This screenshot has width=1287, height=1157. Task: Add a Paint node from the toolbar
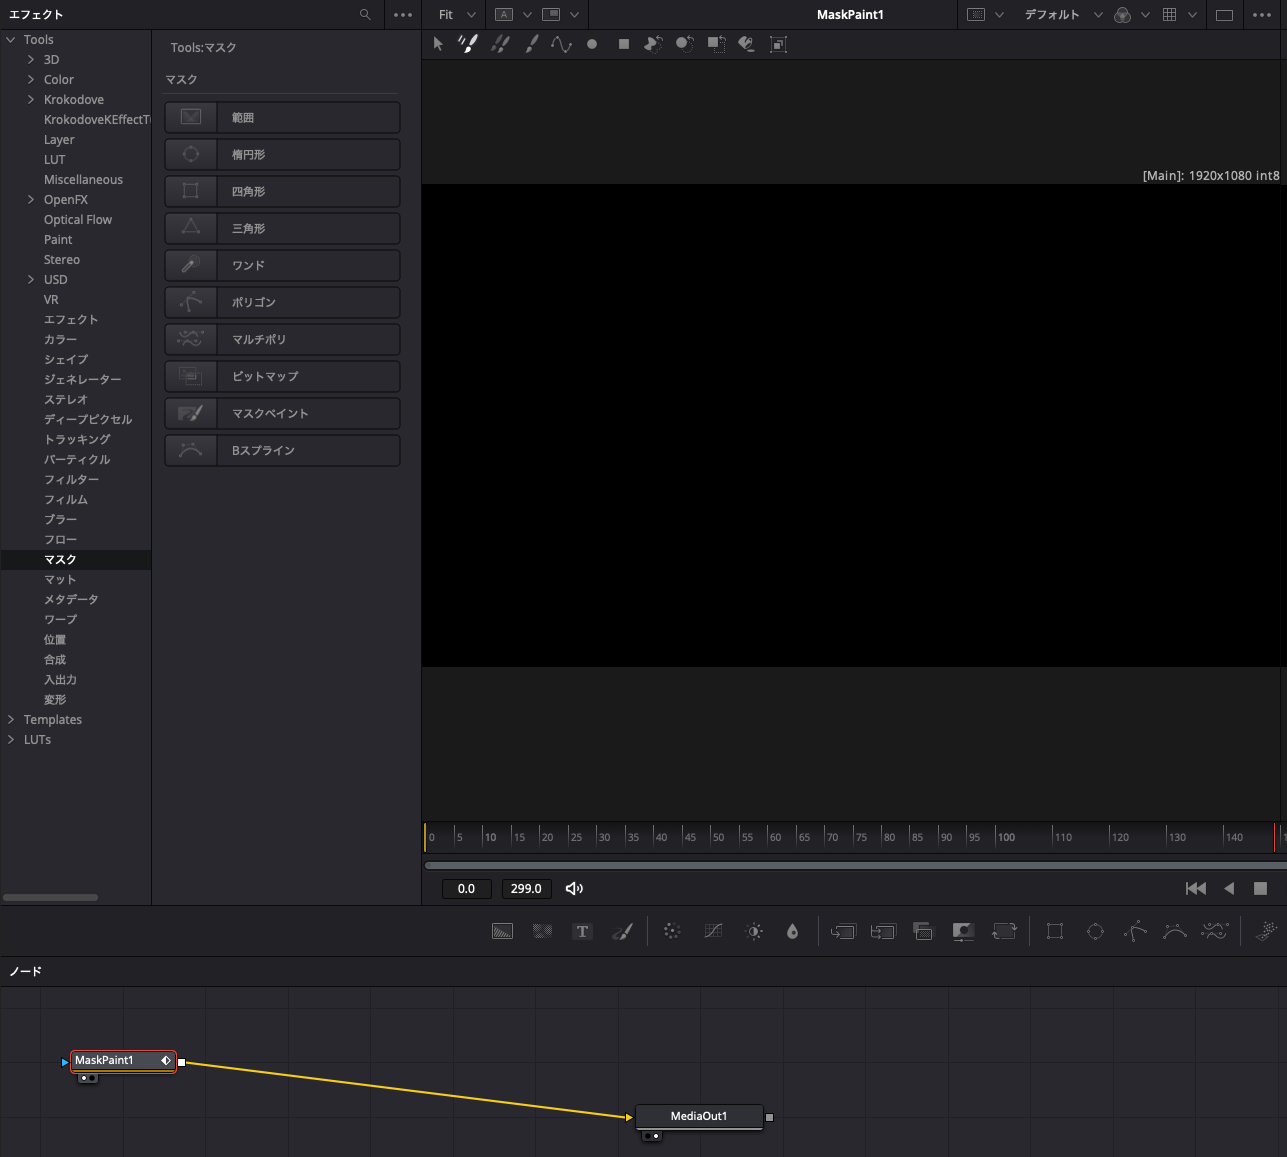click(x=622, y=931)
